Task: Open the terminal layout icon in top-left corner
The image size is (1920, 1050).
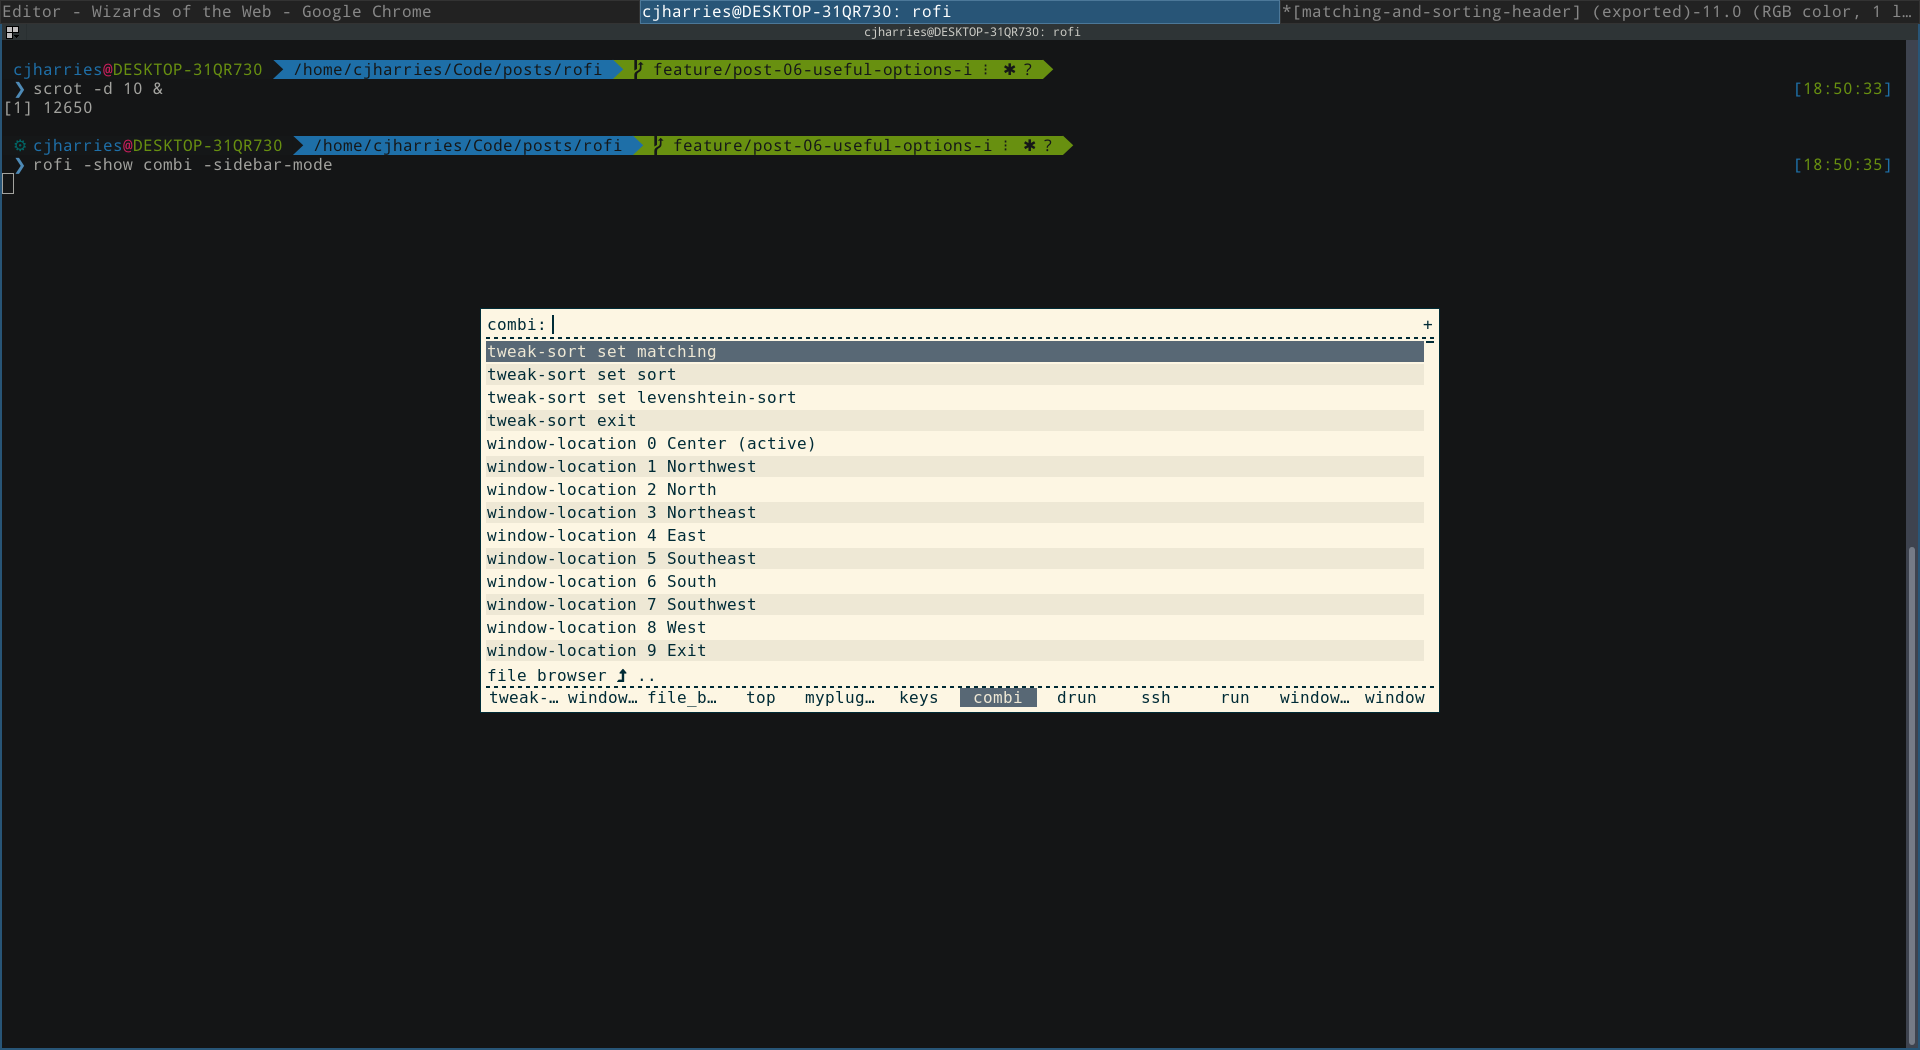Action: pyautogui.click(x=12, y=32)
